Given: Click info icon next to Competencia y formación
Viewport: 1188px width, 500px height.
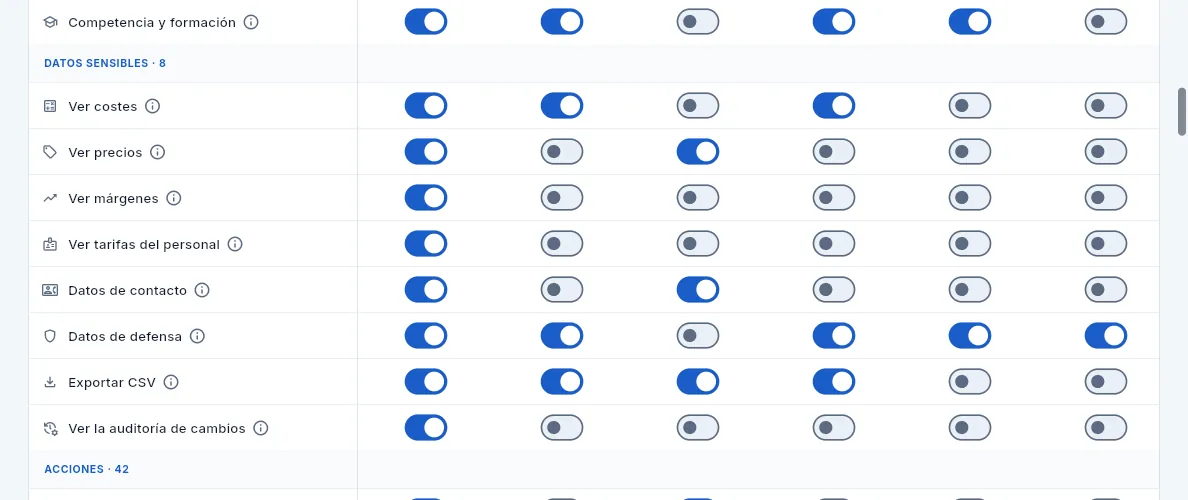Looking at the screenshot, I should (251, 22).
